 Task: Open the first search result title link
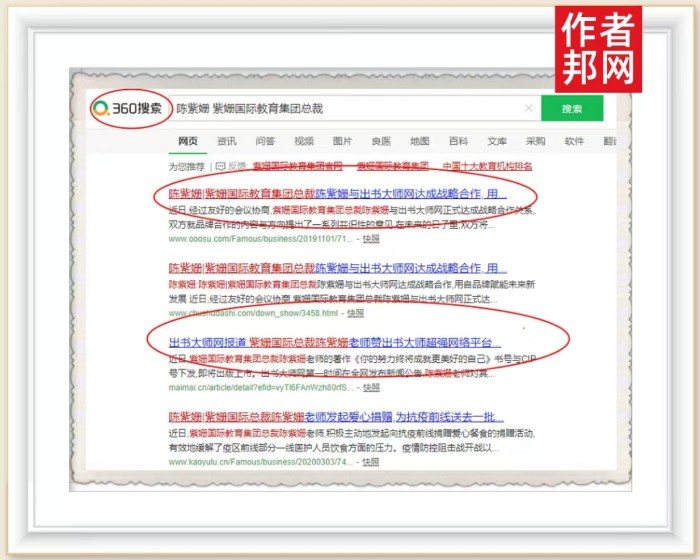[x=337, y=193]
